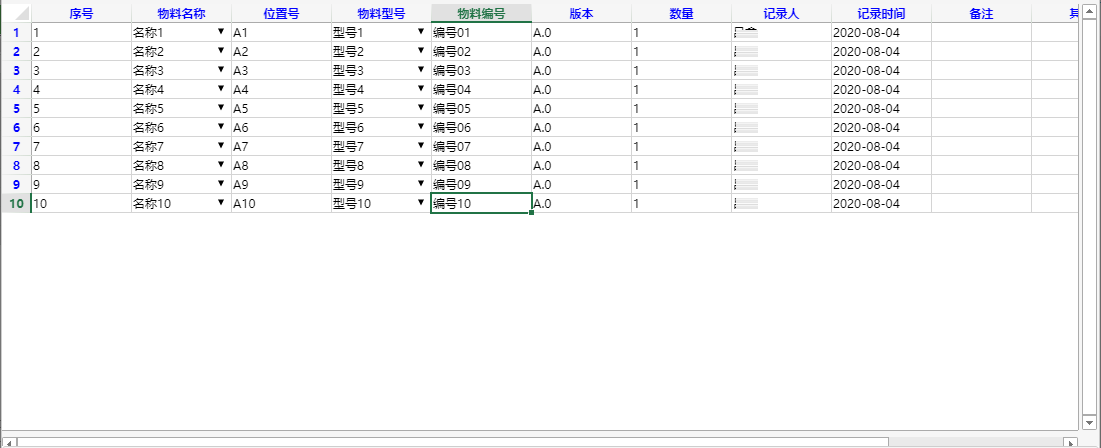Select 数量 cell in row 4
The image size is (1101, 448).
(681, 89)
